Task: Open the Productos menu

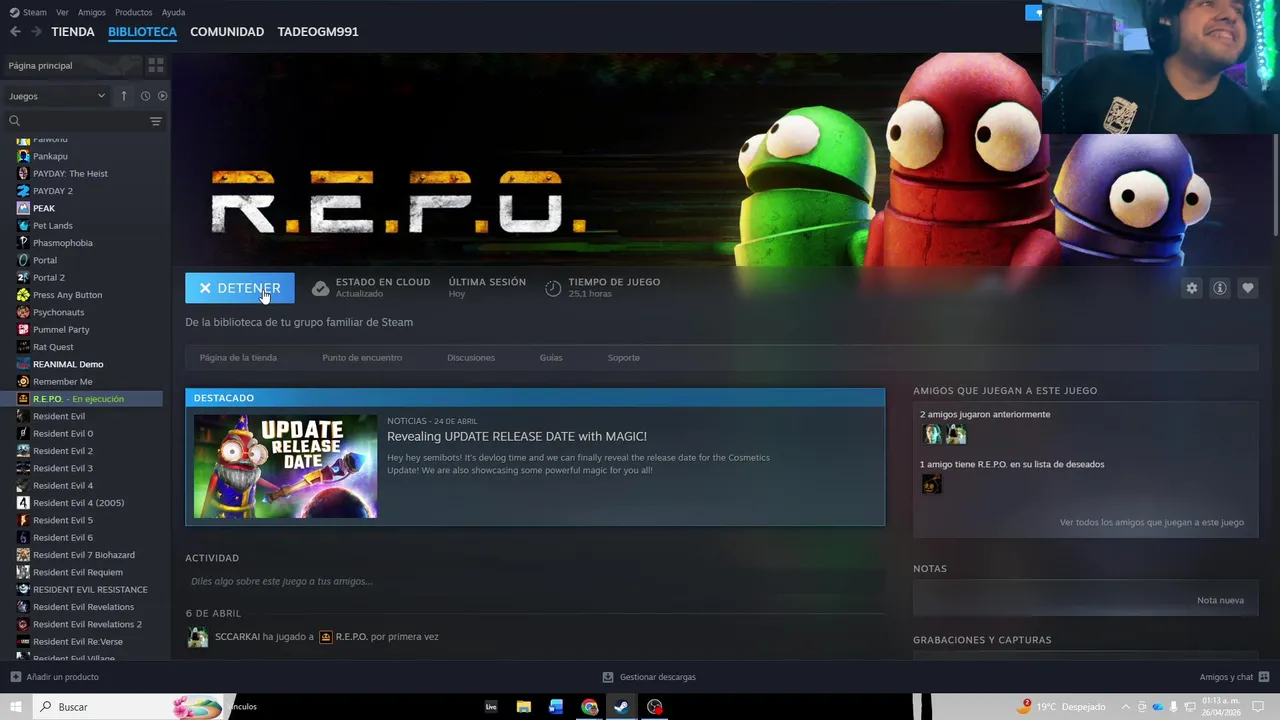Action: point(134,12)
